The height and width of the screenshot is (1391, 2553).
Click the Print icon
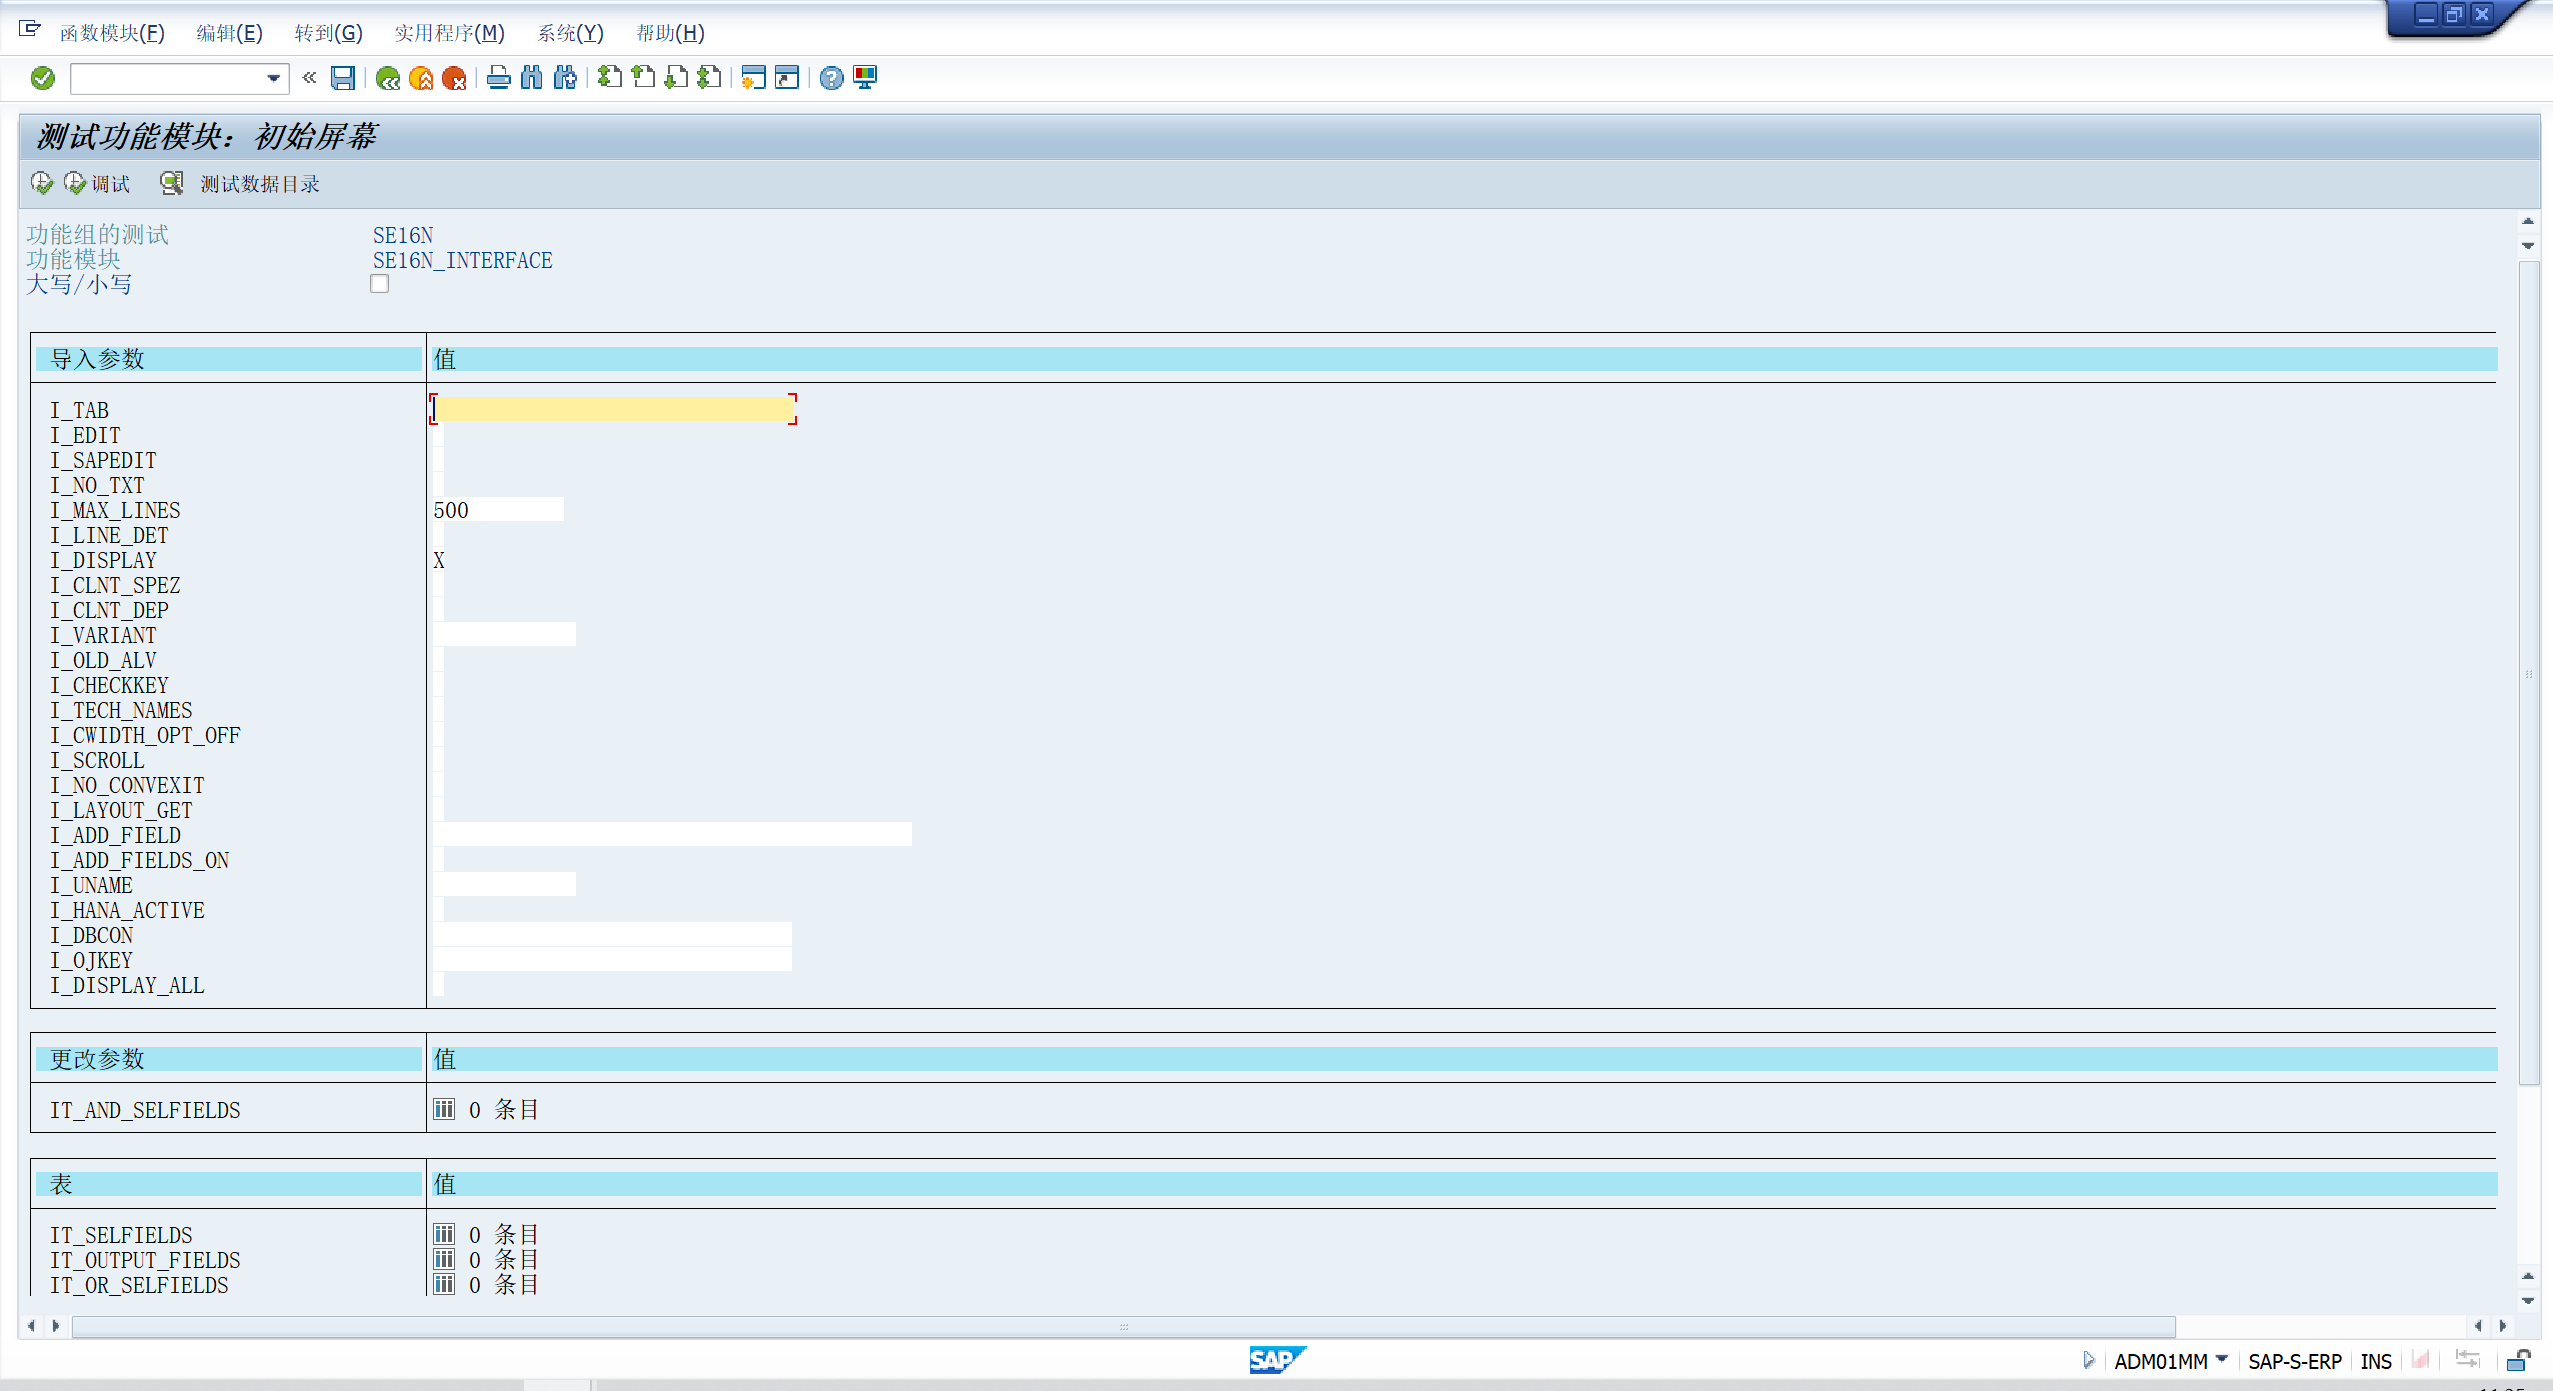coord(498,78)
